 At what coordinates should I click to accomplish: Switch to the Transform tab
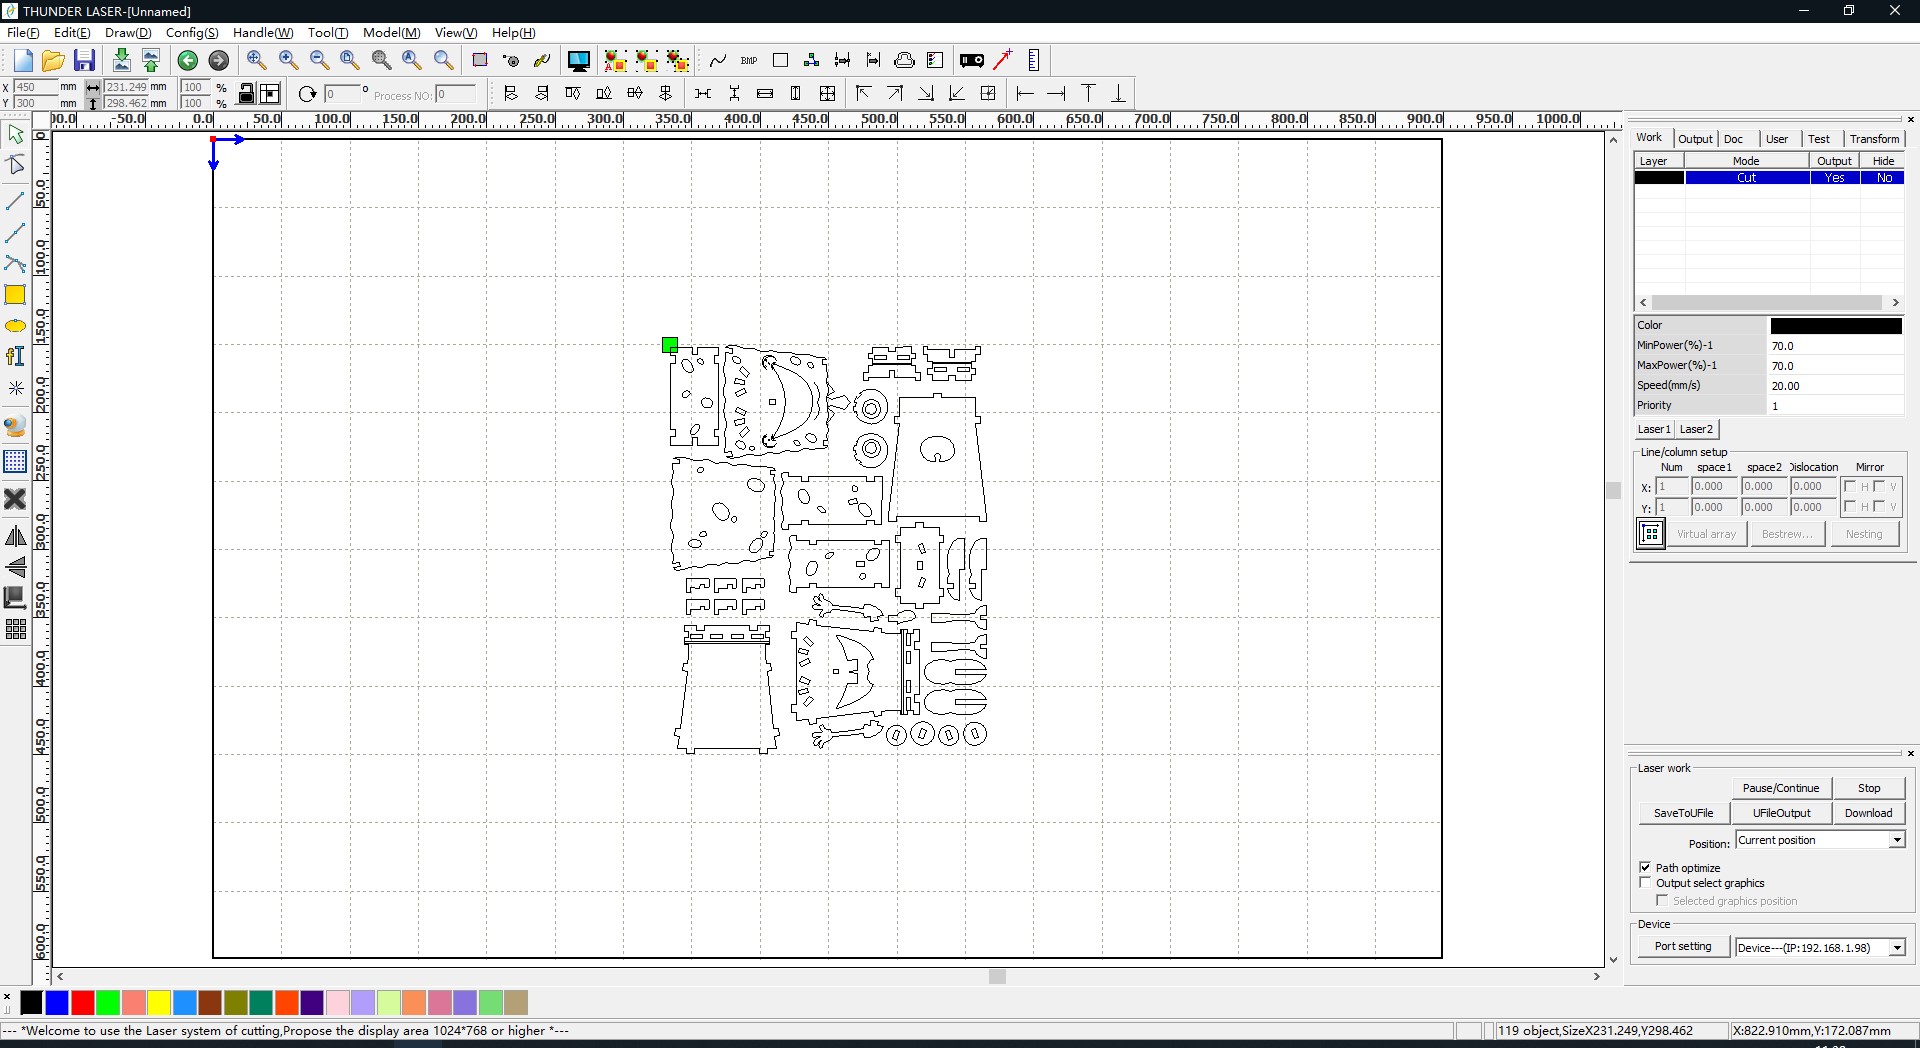[x=1874, y=139]
